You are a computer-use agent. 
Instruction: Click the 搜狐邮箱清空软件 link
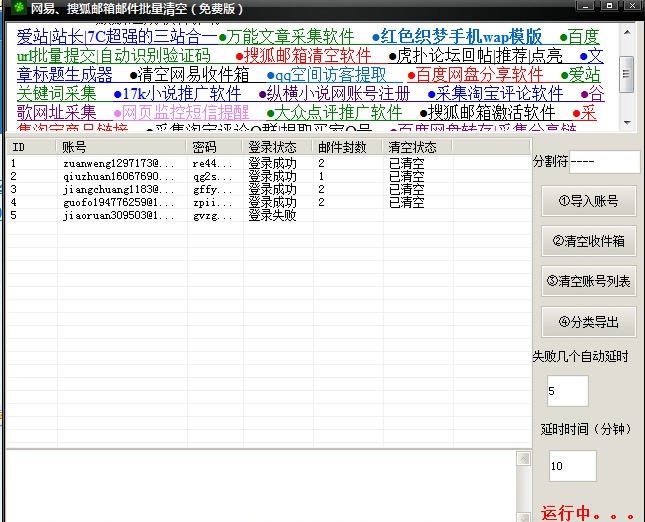(x=308, y=56)
